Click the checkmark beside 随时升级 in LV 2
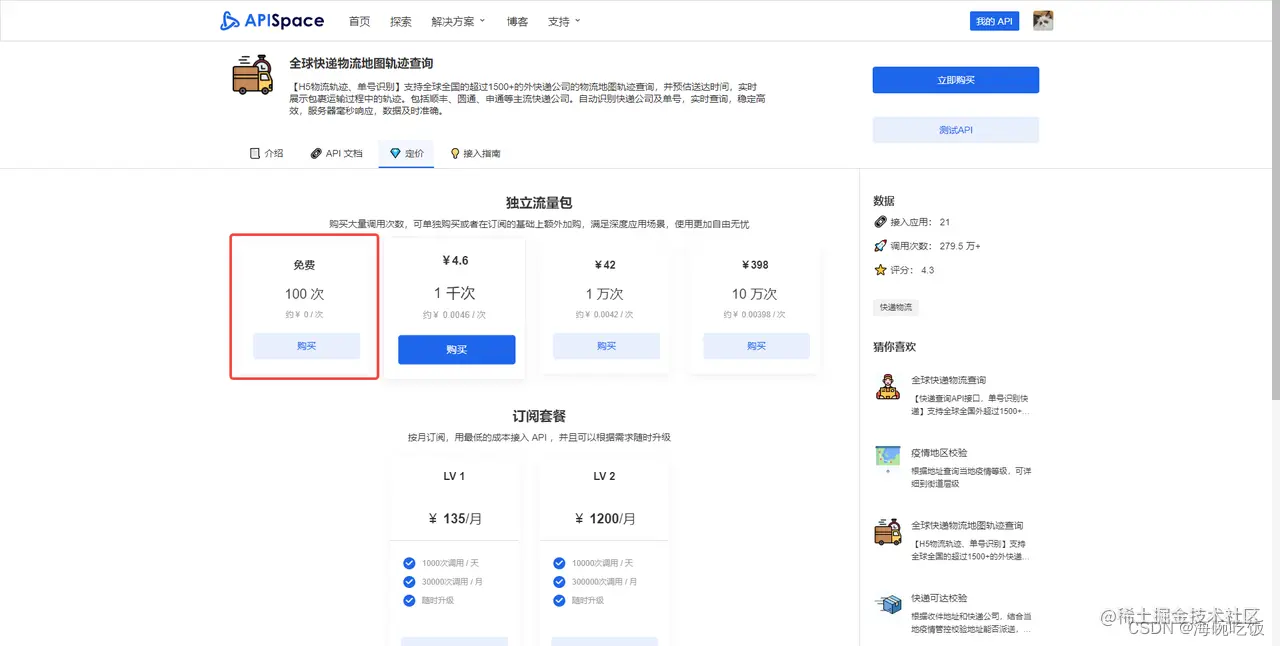This screenshot has height=646, width=1280. [x=559, y=601]
